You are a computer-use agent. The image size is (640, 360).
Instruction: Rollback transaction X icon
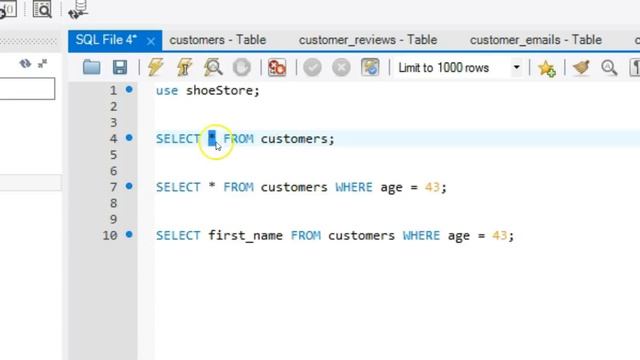tap(341, 67)
